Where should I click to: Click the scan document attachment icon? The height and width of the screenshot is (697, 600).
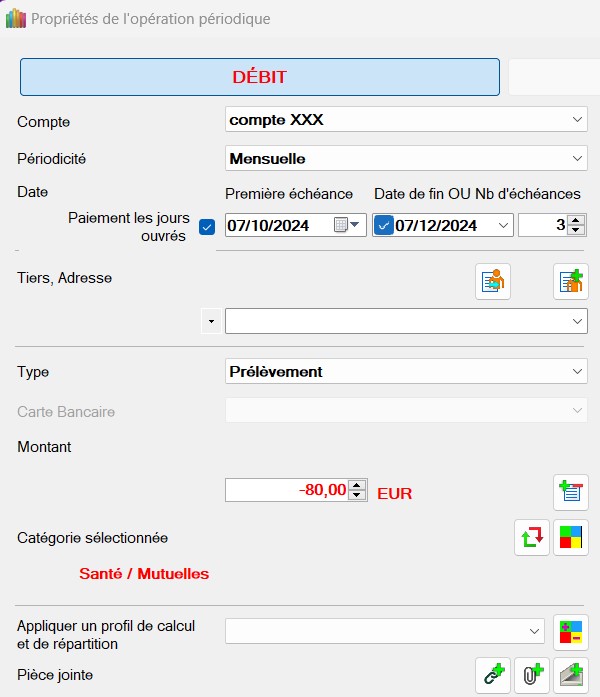(x=571, y=675)
